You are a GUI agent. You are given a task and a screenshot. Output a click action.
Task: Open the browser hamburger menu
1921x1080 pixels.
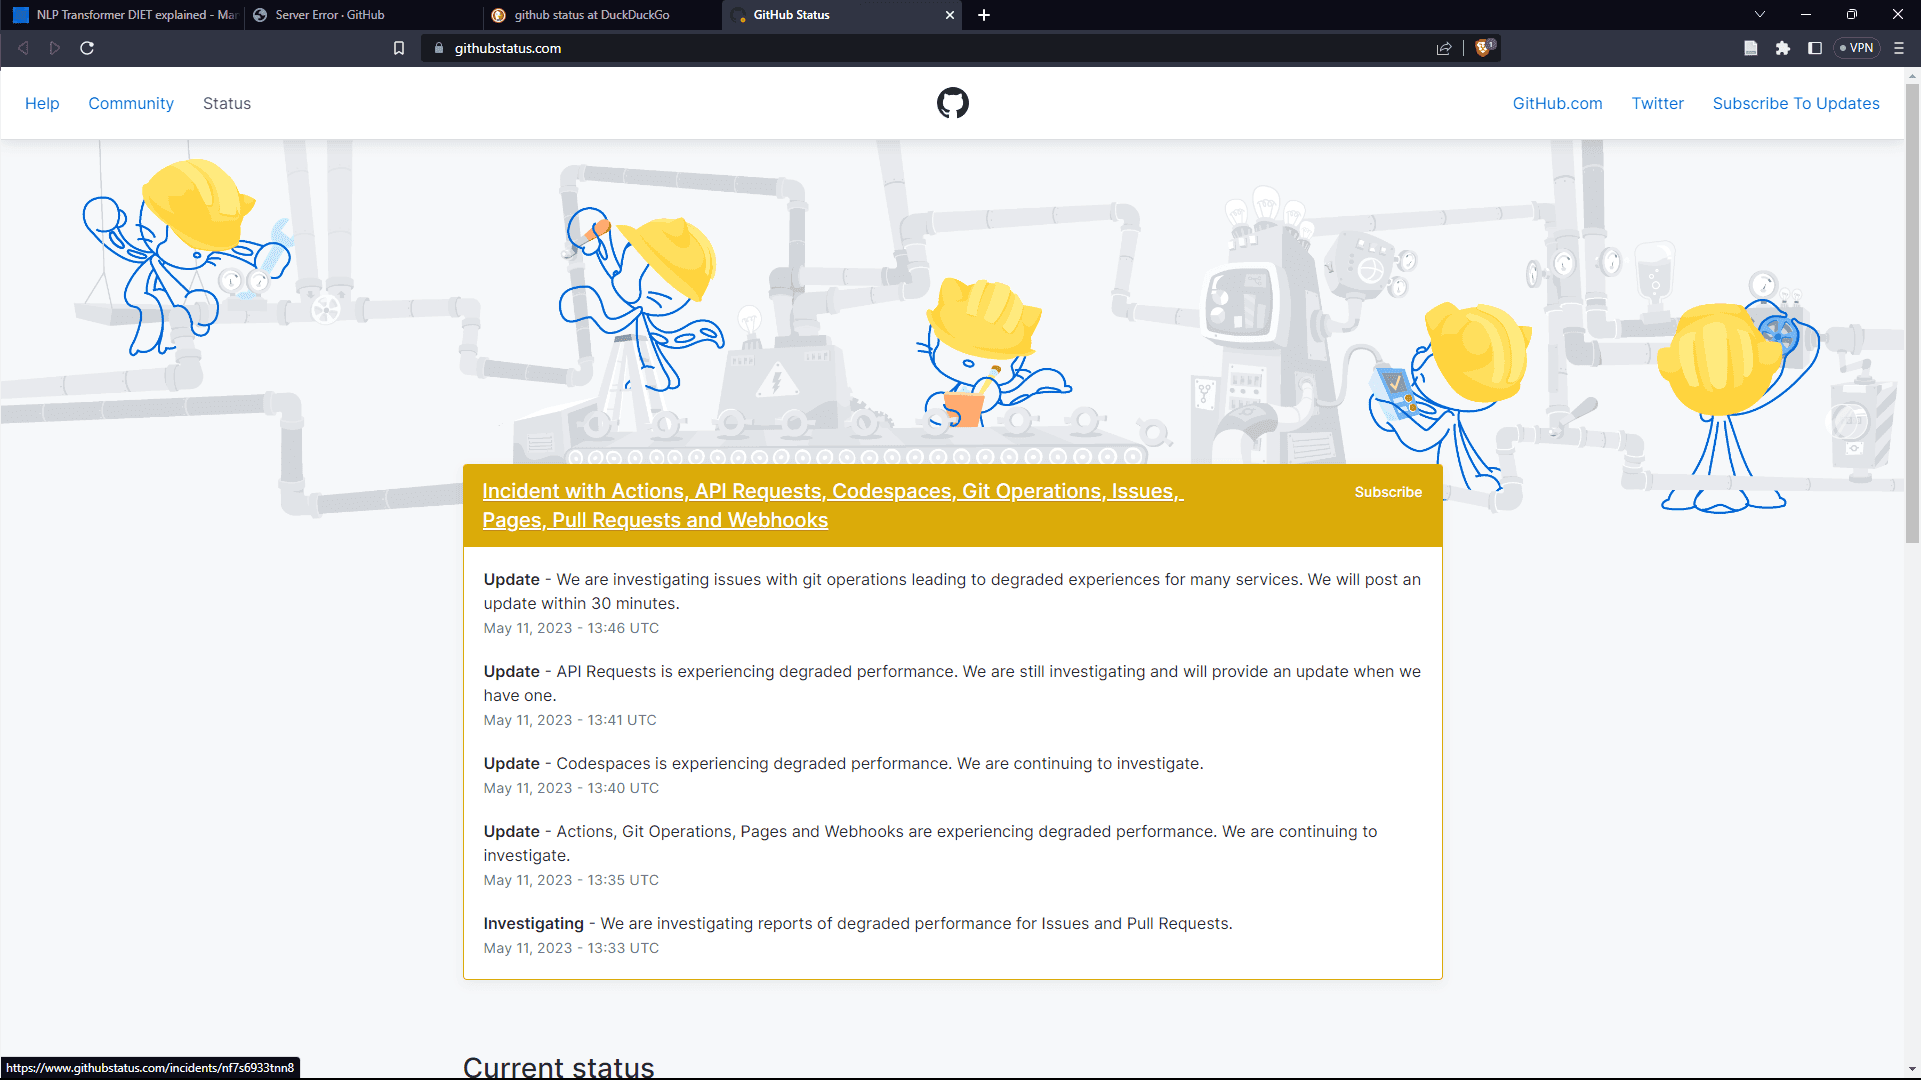(1899, 48)
